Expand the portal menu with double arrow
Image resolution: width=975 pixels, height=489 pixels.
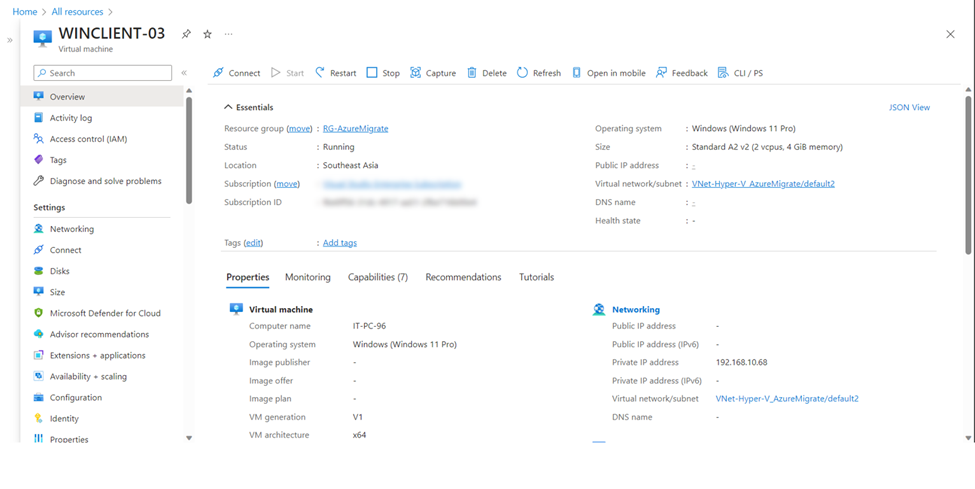(10, 40)
